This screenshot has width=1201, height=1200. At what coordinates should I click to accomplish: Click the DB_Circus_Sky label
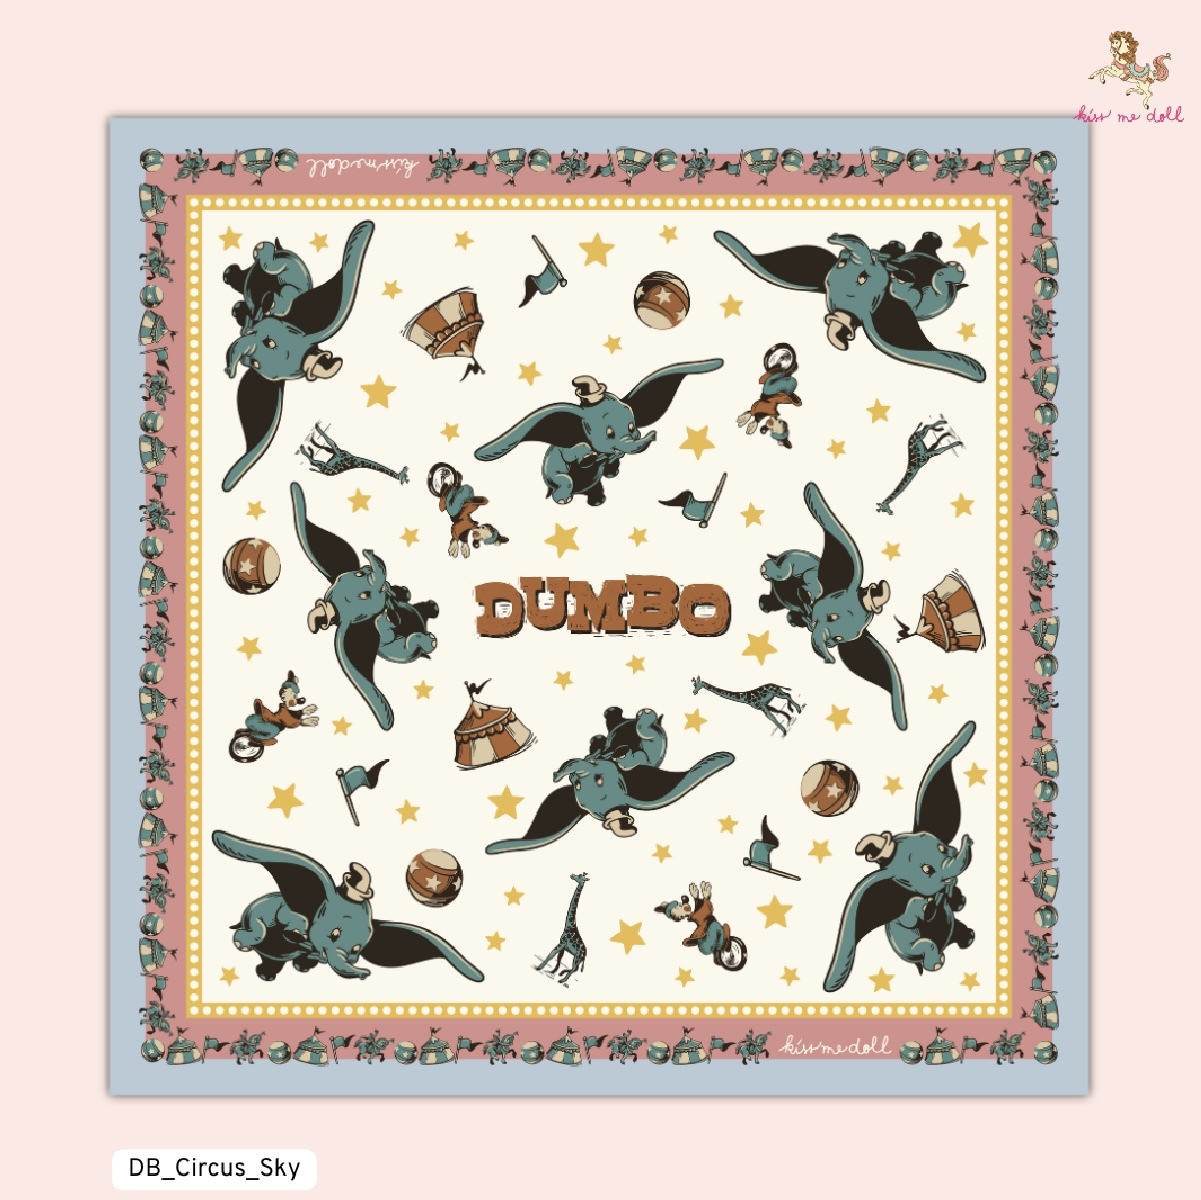coord(214,1168)
